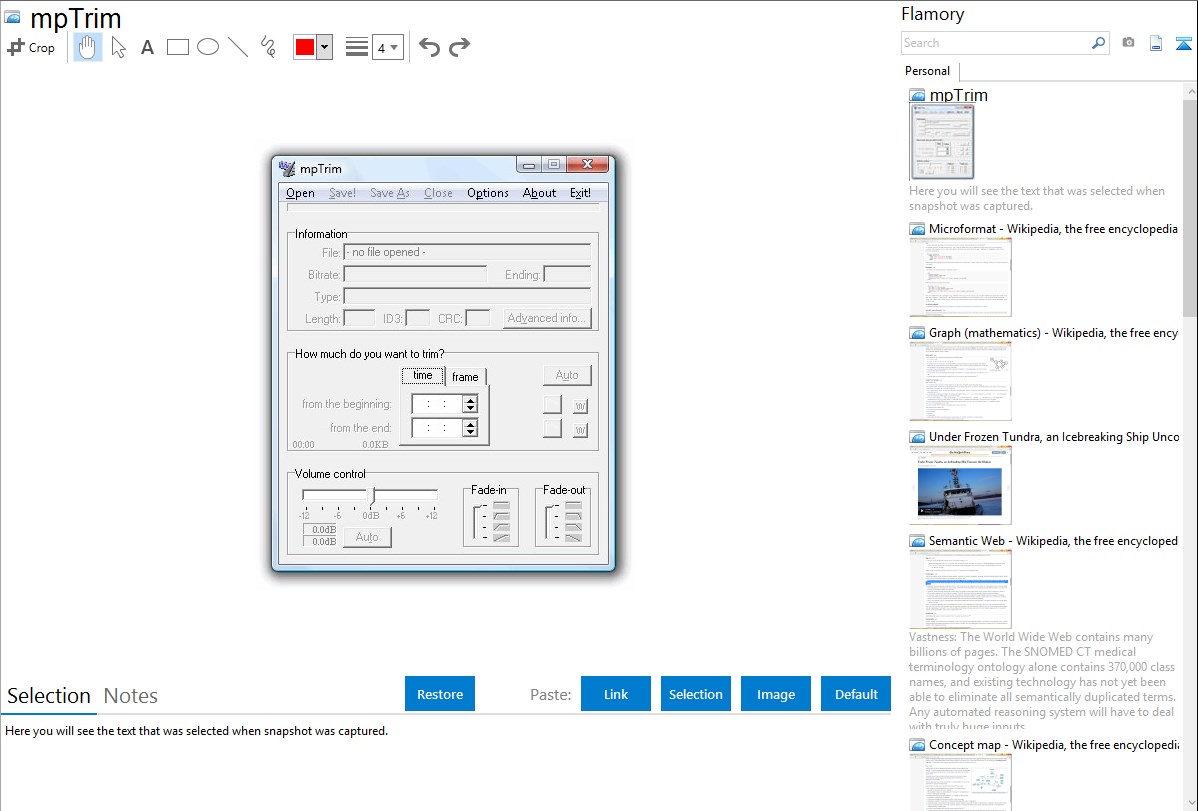The image size is (1198, 811).
Task: Click the Paste Link button
Action: click(616, 694)
